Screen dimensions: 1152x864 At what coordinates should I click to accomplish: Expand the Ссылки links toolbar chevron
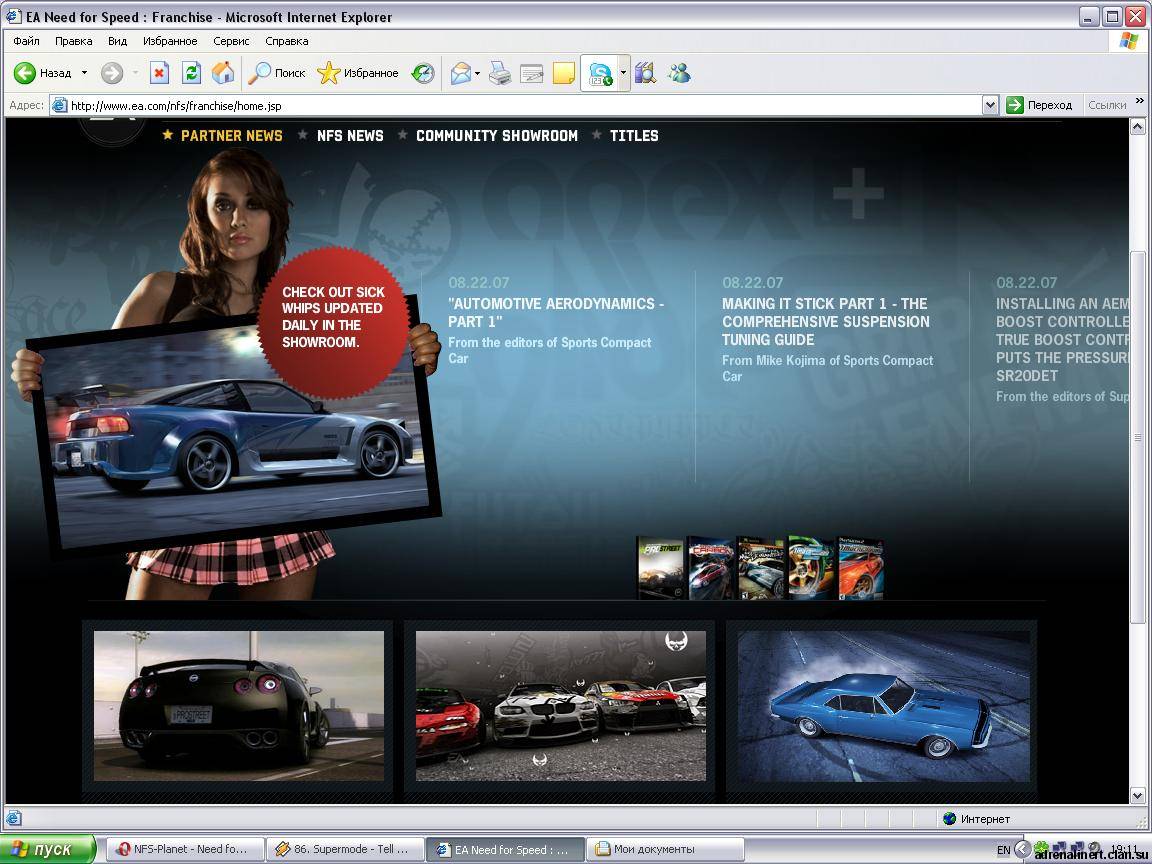tap(1140, 101)
